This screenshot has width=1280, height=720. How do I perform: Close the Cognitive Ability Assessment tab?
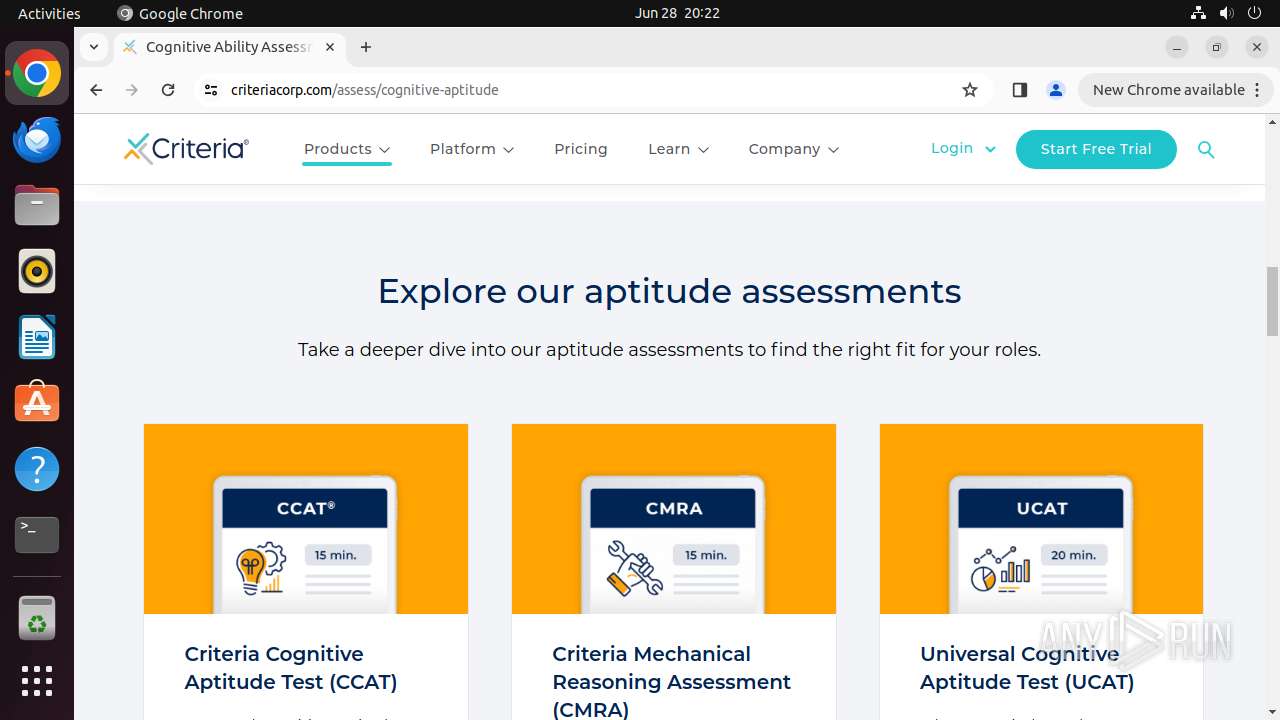coord(330,47)
